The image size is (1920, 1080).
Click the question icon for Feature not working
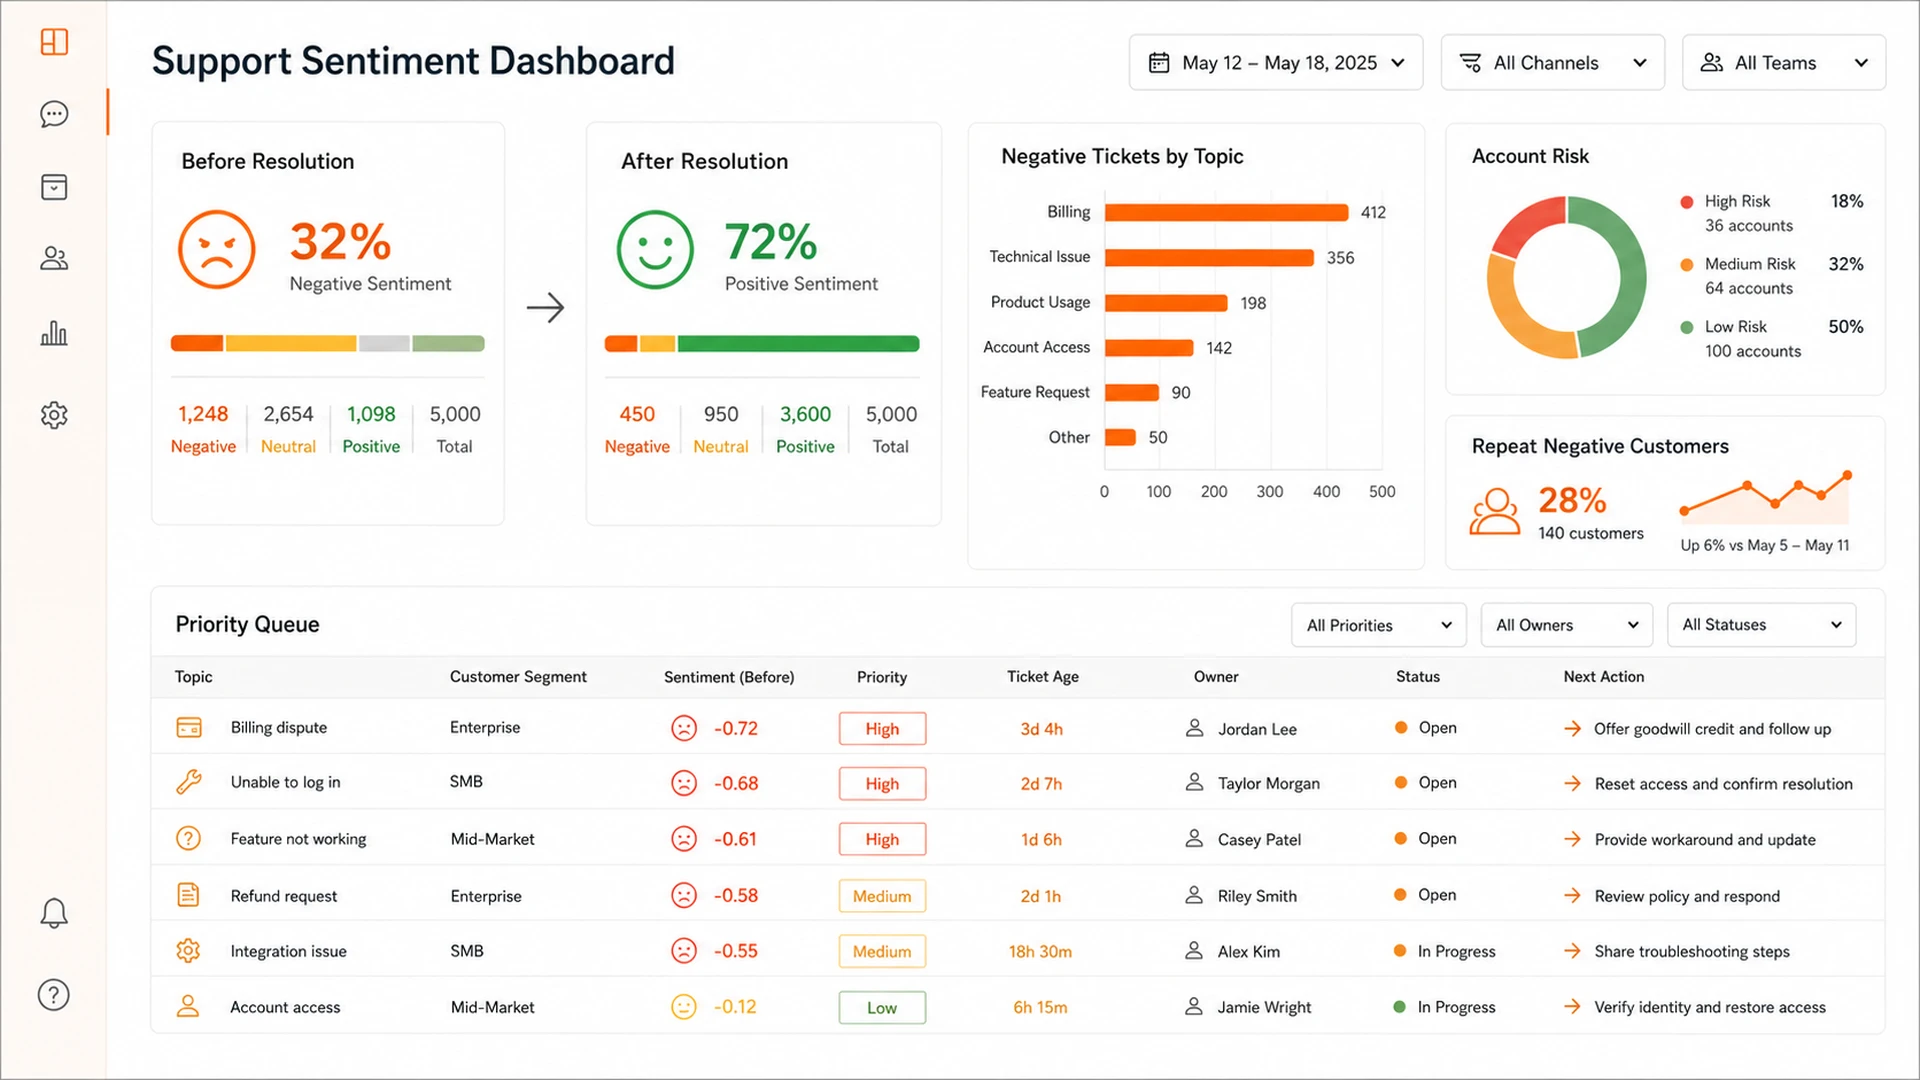pyautogui.click(x=188, y=838)
